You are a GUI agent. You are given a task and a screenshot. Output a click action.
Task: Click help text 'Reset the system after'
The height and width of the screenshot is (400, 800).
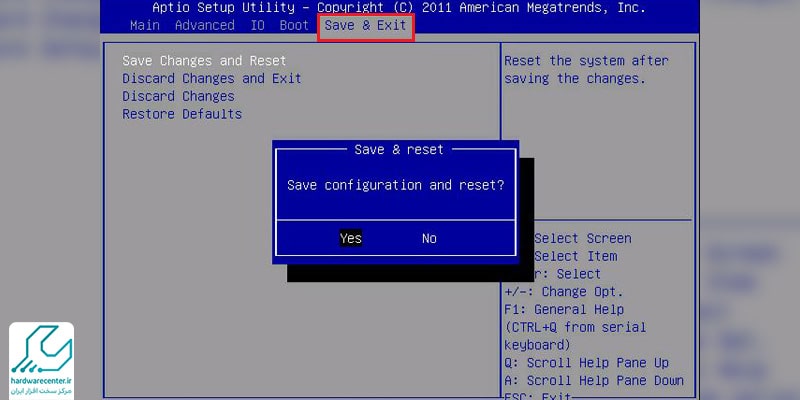pyautogui.click(x=586, y=61)
